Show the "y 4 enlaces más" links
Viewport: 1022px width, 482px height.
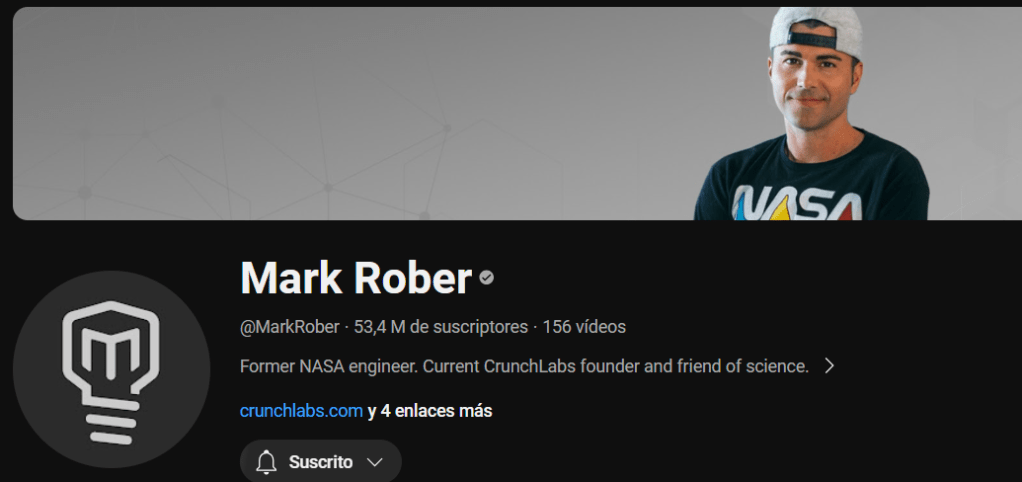click(430, 411)
